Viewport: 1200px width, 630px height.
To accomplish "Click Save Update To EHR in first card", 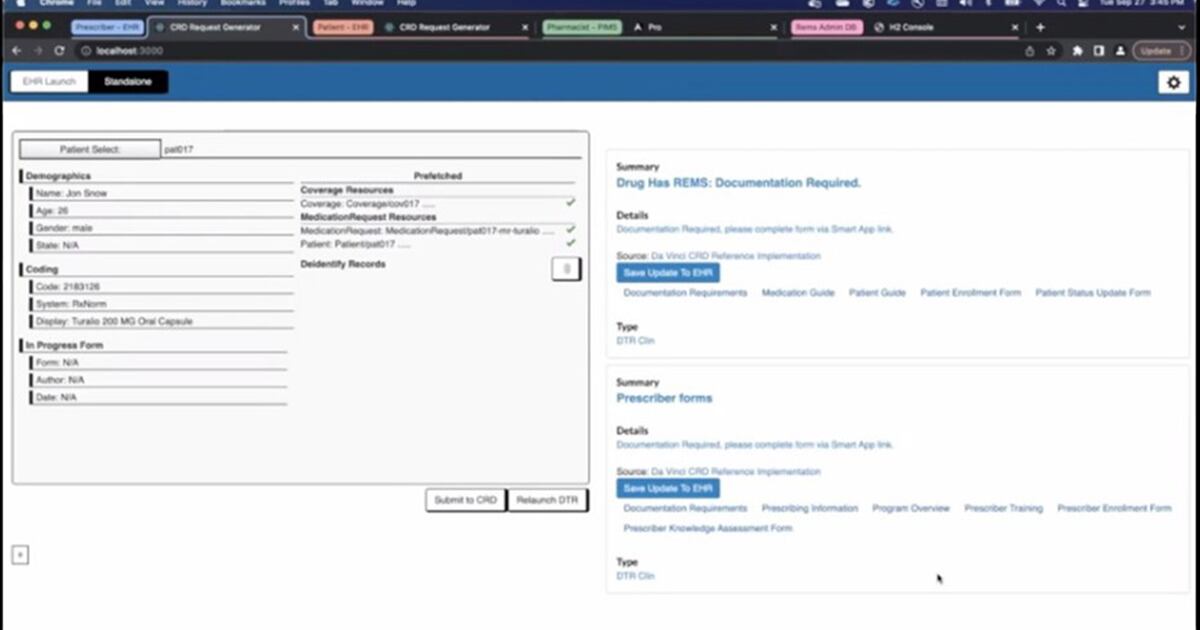I will [x=668, y=273].
